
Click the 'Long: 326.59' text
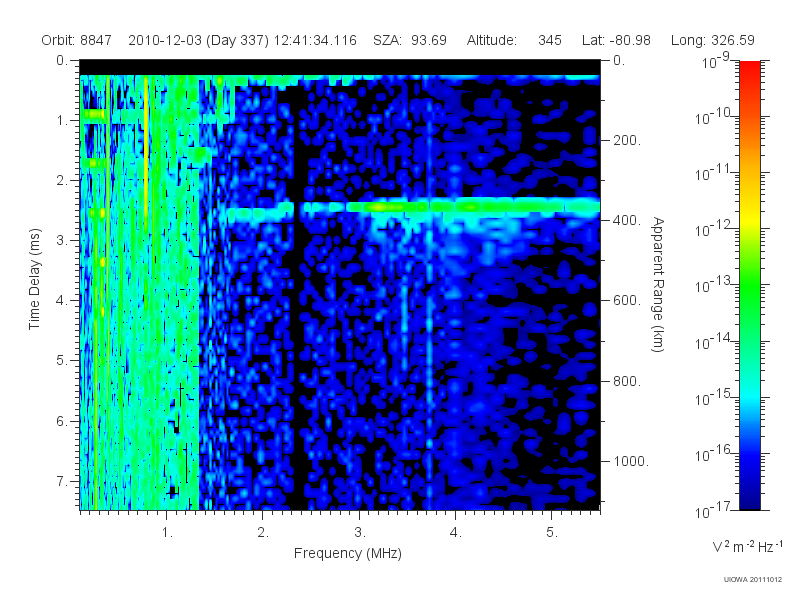tap(712, 40)
